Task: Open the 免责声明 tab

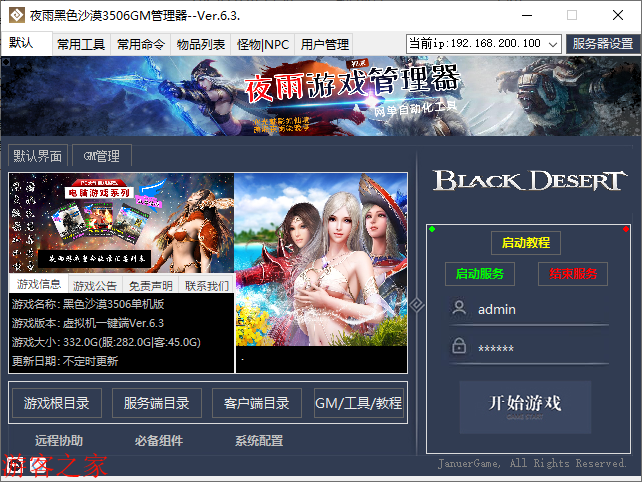Action: (x=151, y=285)
